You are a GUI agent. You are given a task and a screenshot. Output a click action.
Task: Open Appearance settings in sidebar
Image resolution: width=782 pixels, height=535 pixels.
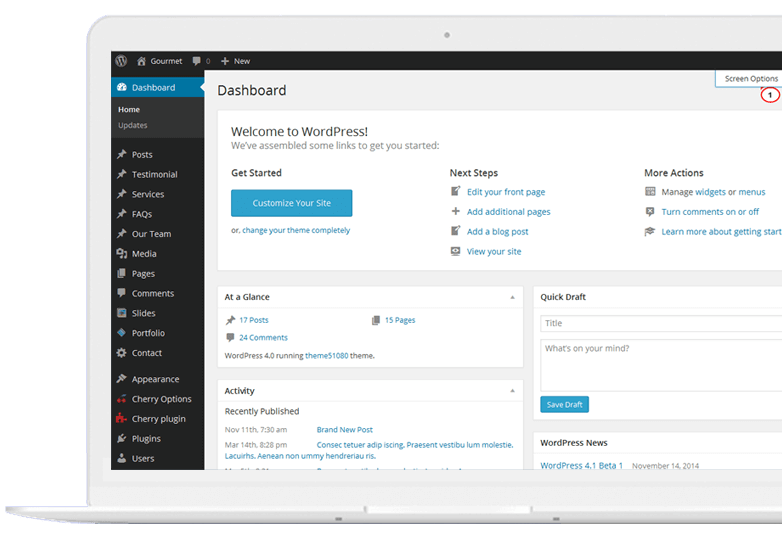click(x=155, y=379)
